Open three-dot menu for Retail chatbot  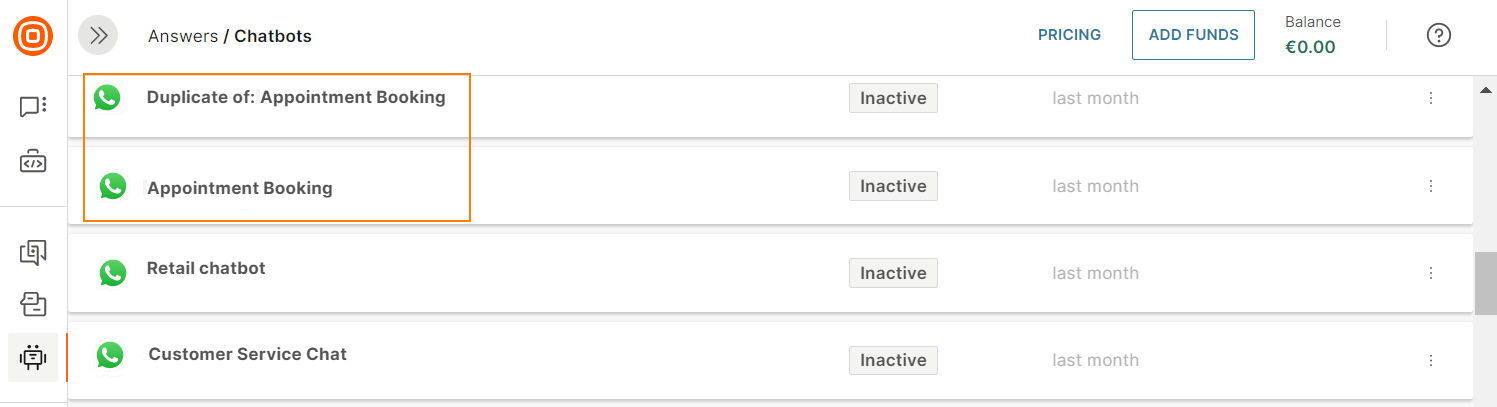1431,273
